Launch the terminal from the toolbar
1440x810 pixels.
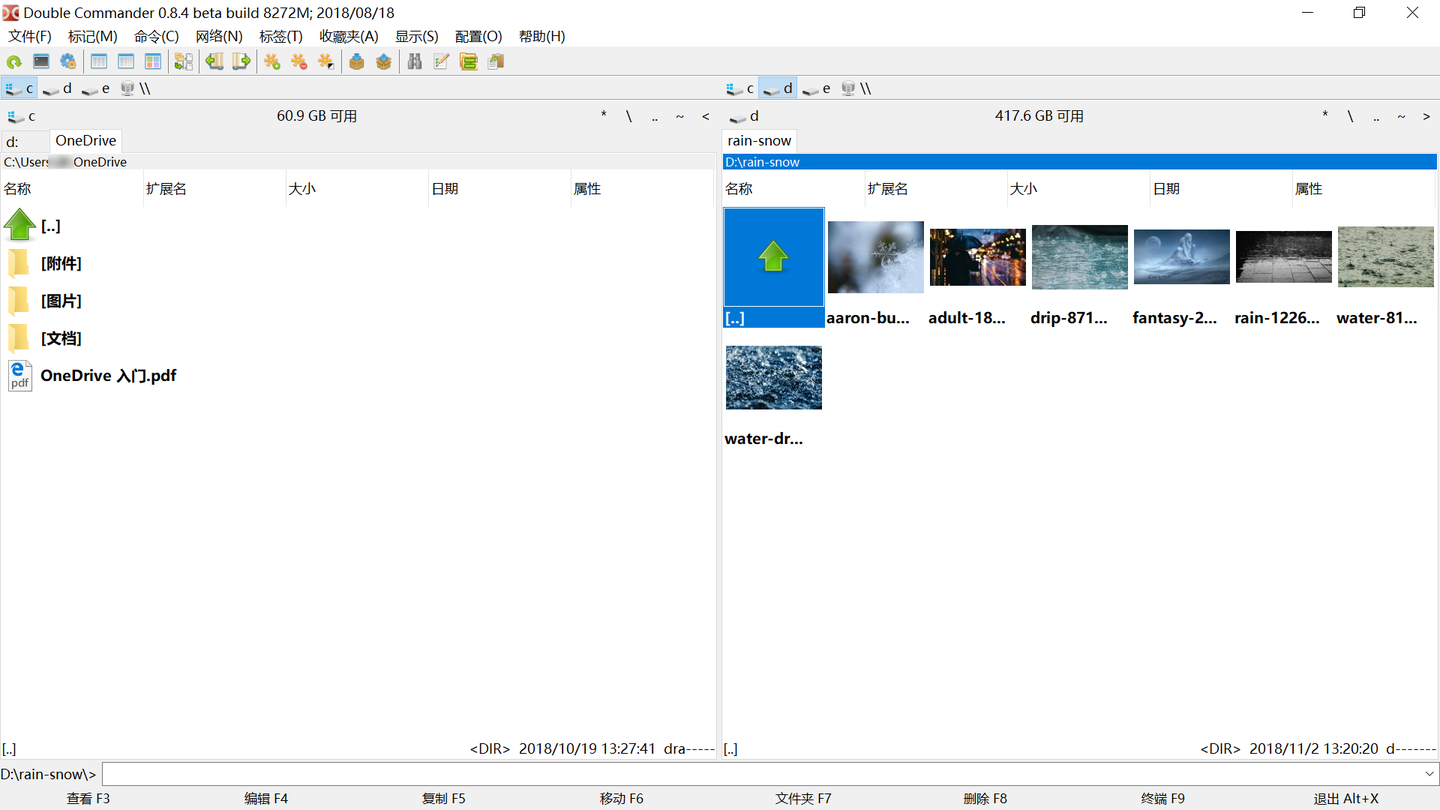tap(41, 62)
